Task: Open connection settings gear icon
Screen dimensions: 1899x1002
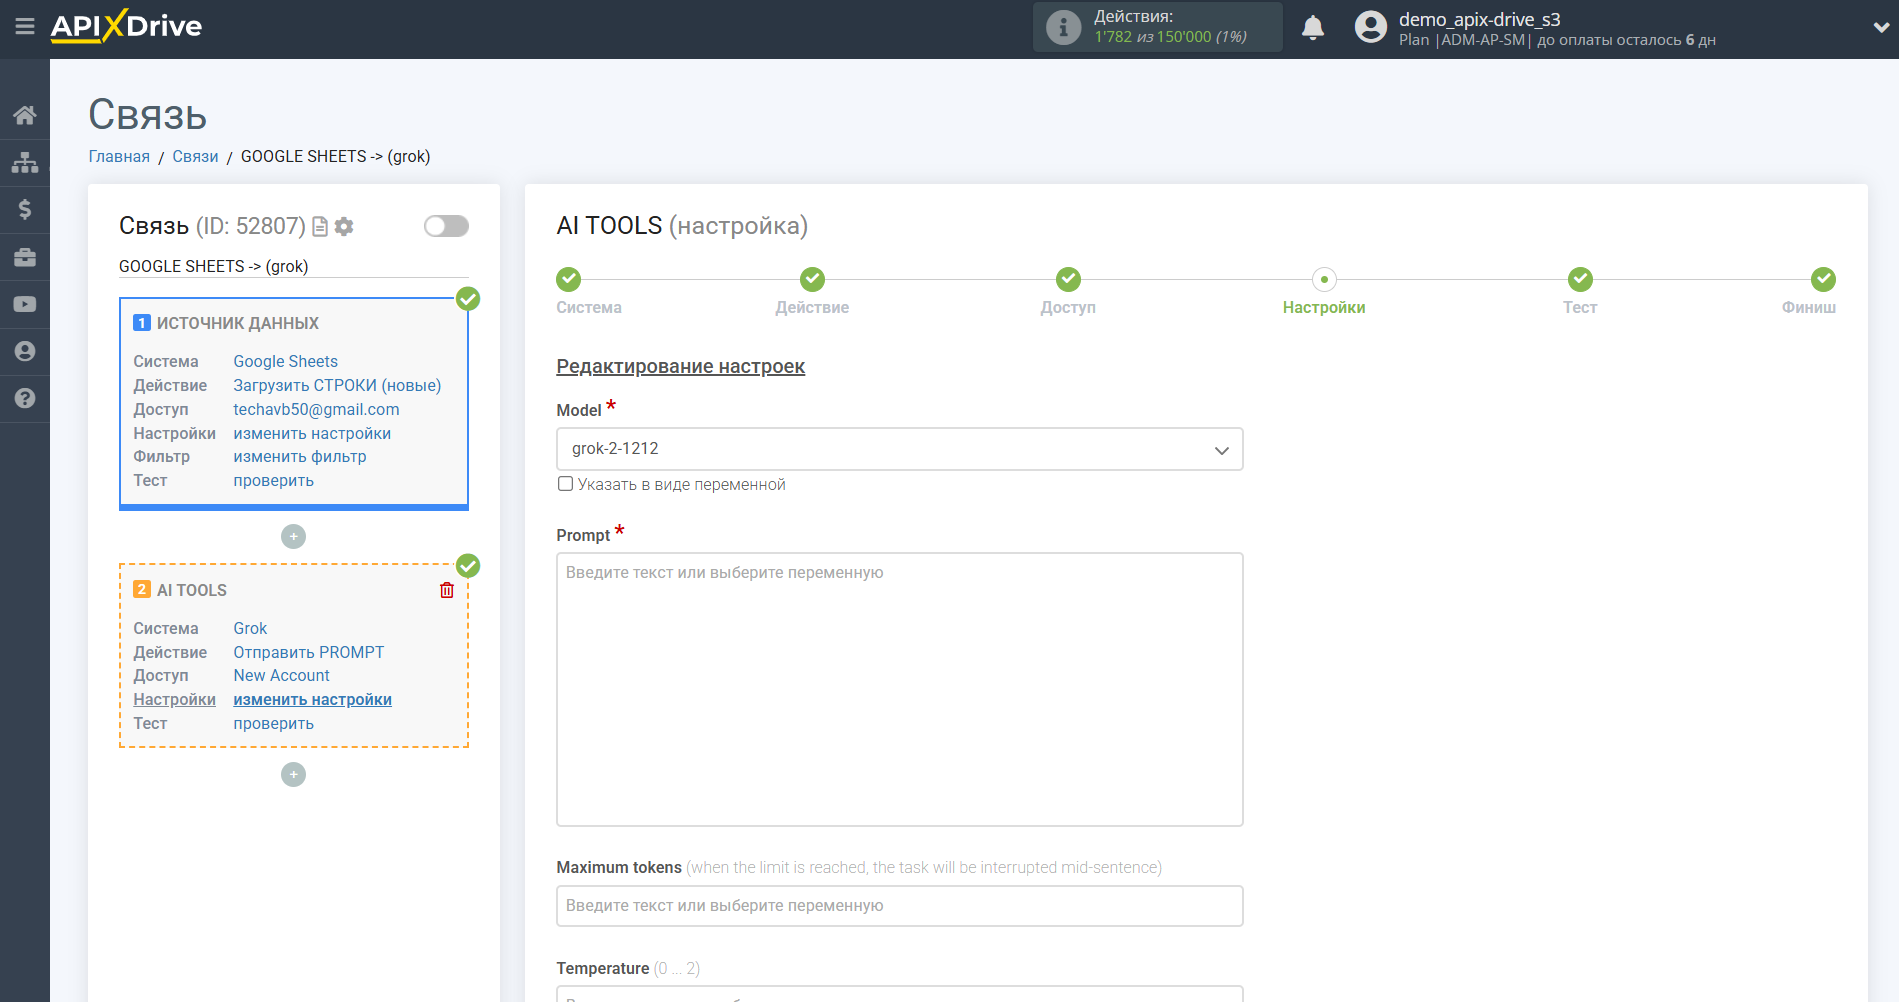Action: (344, 227)
